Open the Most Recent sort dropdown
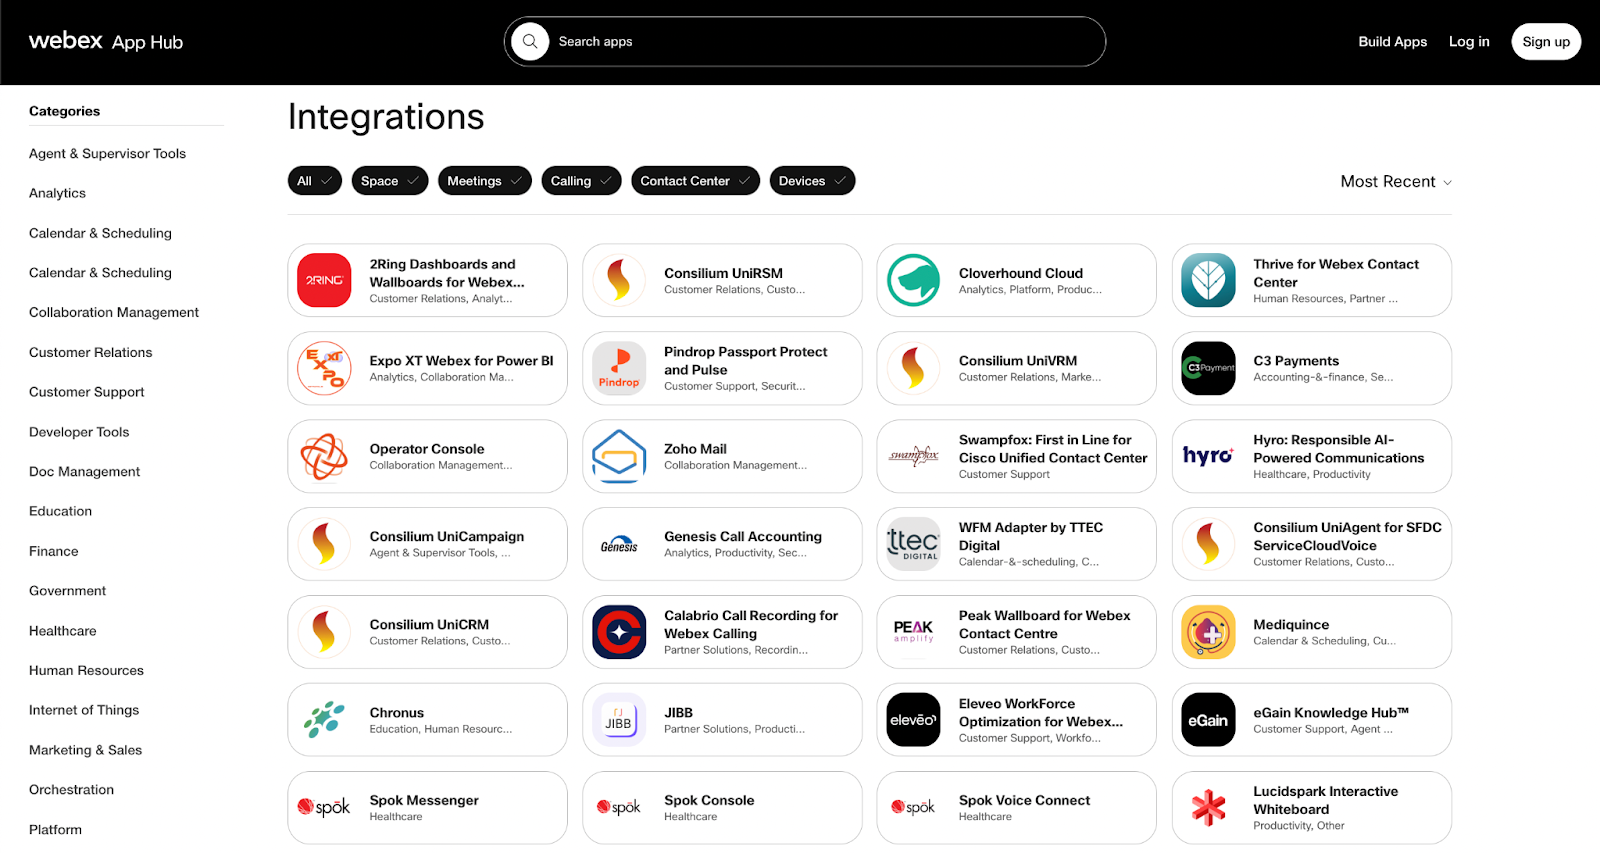The image size is (1600, 853). [1396, 181]
